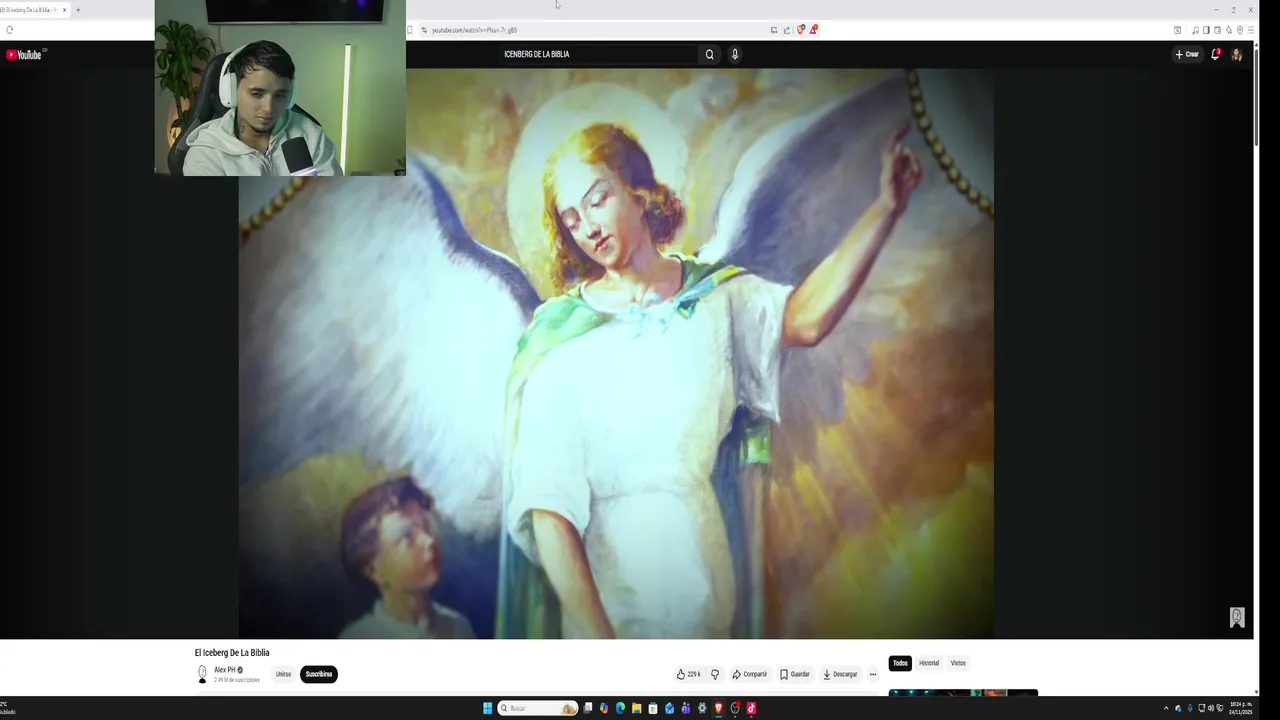Open the Crear menu

coord(1187,55)
